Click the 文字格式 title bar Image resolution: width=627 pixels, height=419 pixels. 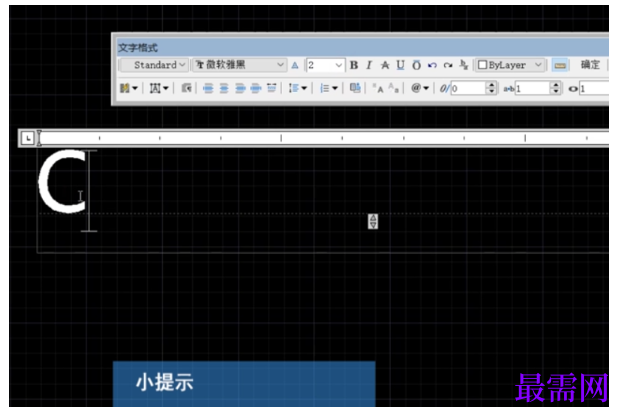pyautogui.click(x=363, y=48)
